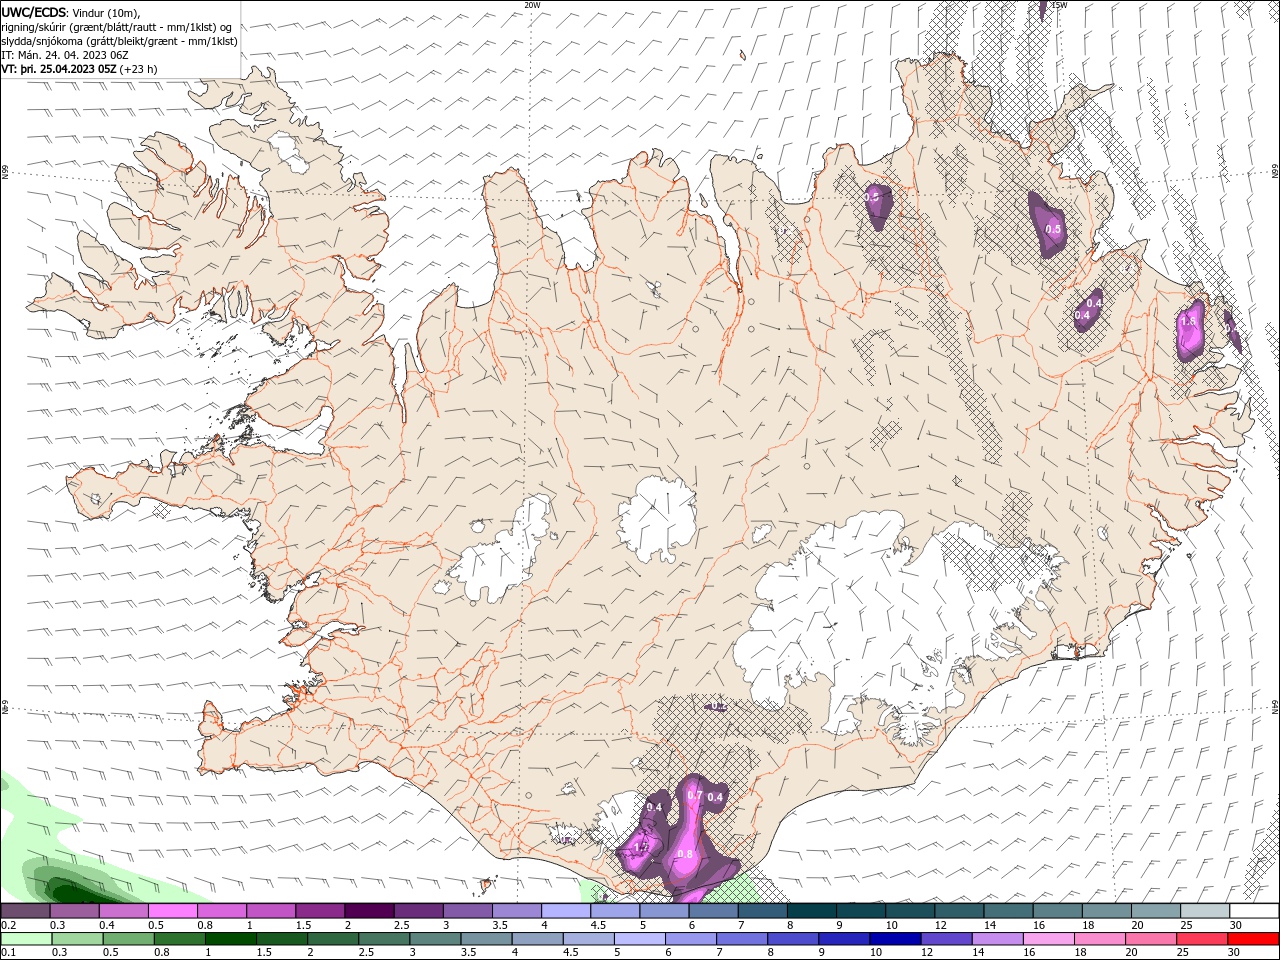Select the dark teal swatch between 8 and 9 in upper legend
Viewport: 1280px width, 960px height.
(x=811, y=910)
